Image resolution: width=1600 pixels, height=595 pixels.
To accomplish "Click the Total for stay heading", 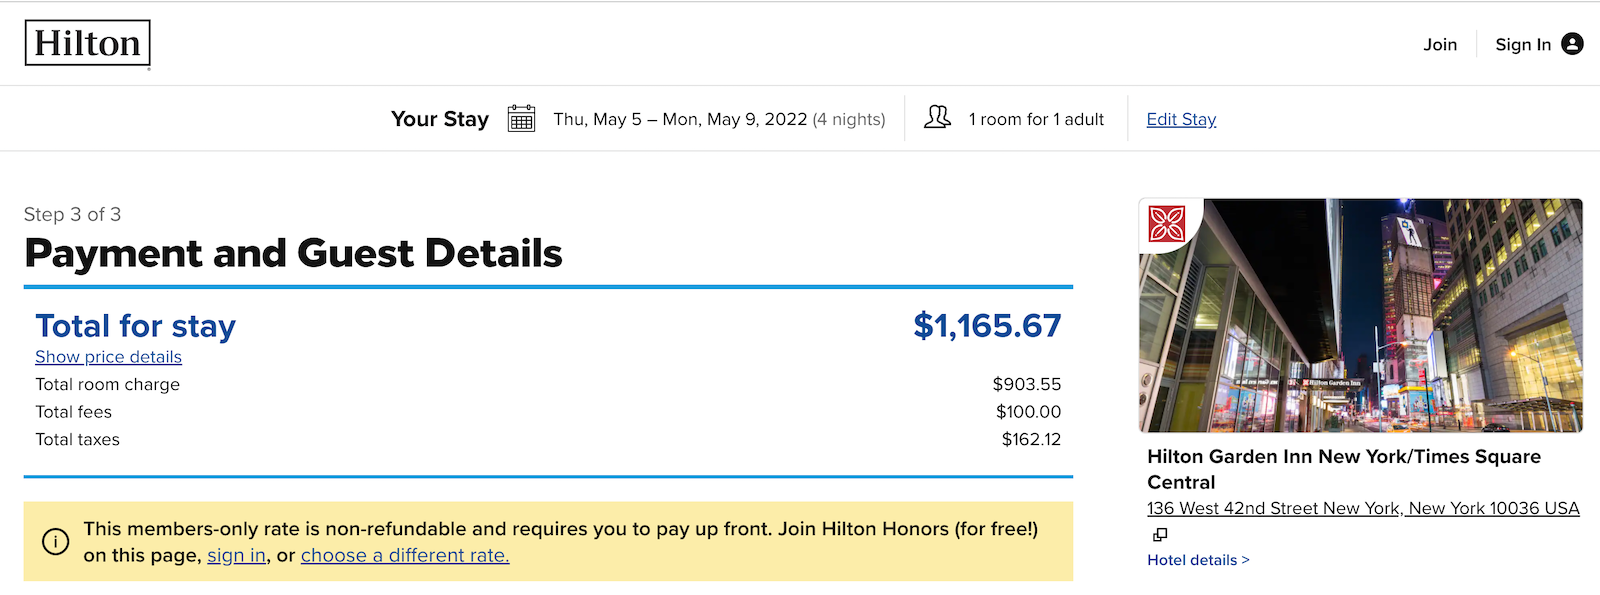I will pyautogui.click(x=135, y=326).
